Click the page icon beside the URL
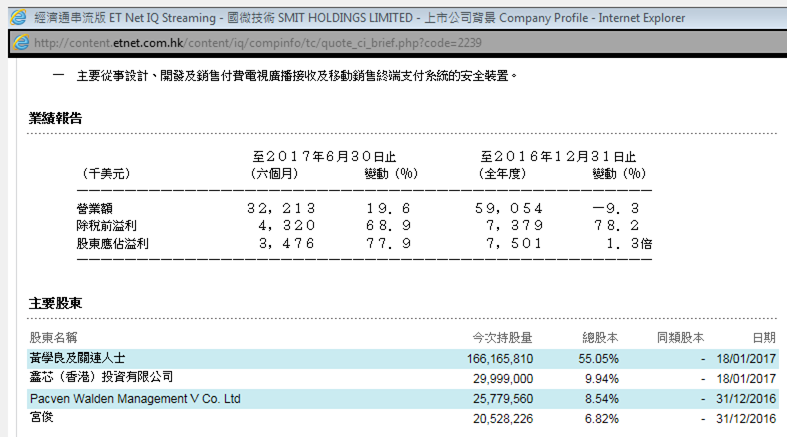The image size is (787, 437). [21, 43]
